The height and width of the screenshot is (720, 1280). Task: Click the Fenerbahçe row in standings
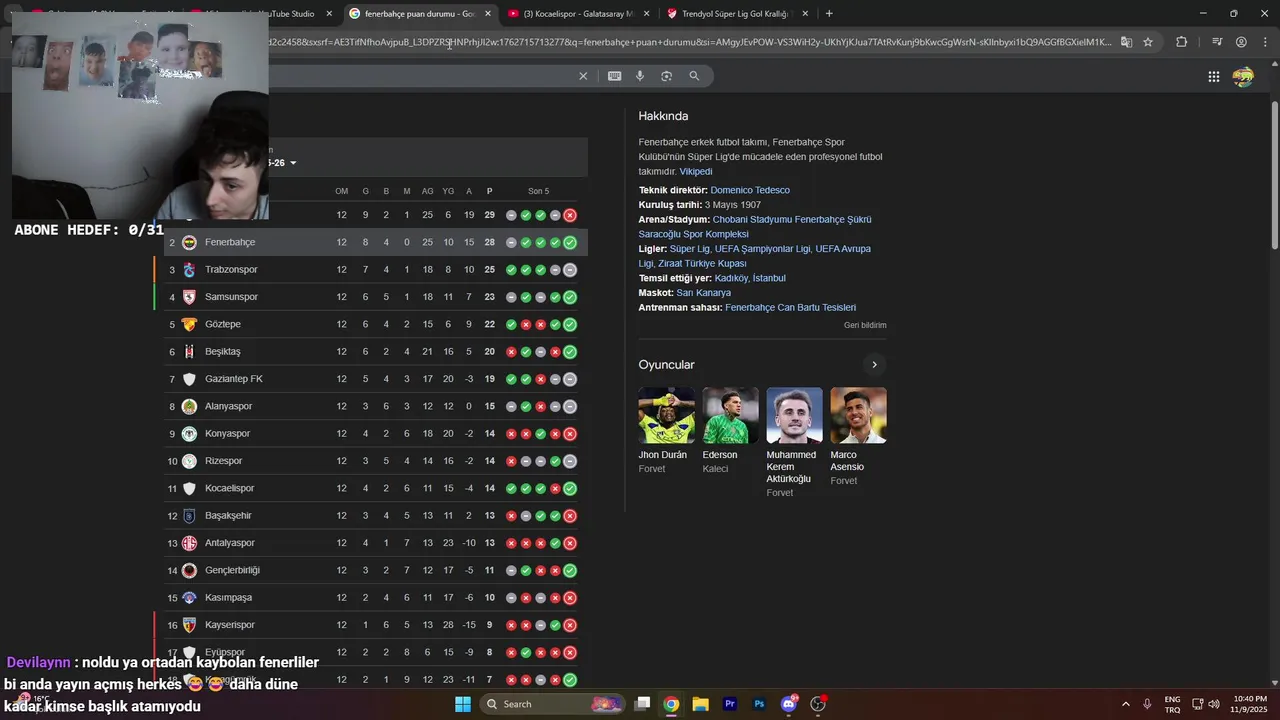(376, 242)
